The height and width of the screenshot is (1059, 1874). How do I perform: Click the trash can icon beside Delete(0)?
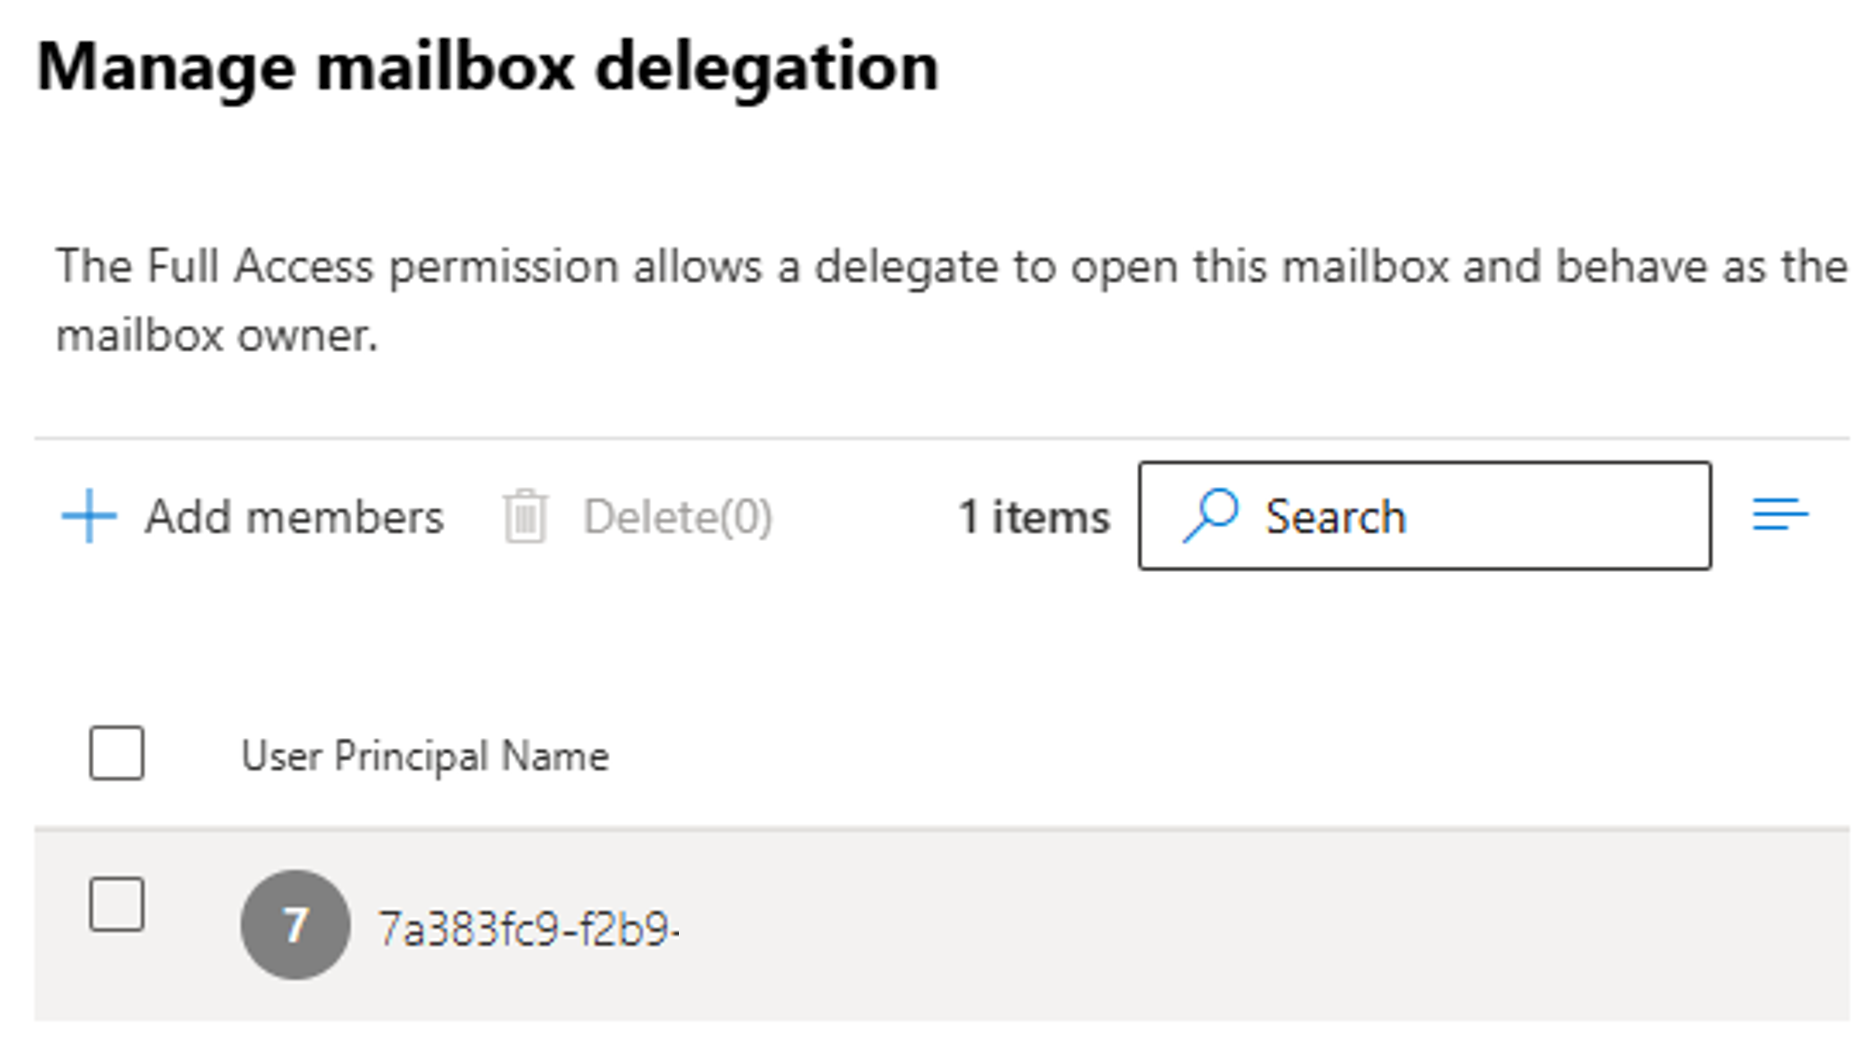tap(525, 516)
